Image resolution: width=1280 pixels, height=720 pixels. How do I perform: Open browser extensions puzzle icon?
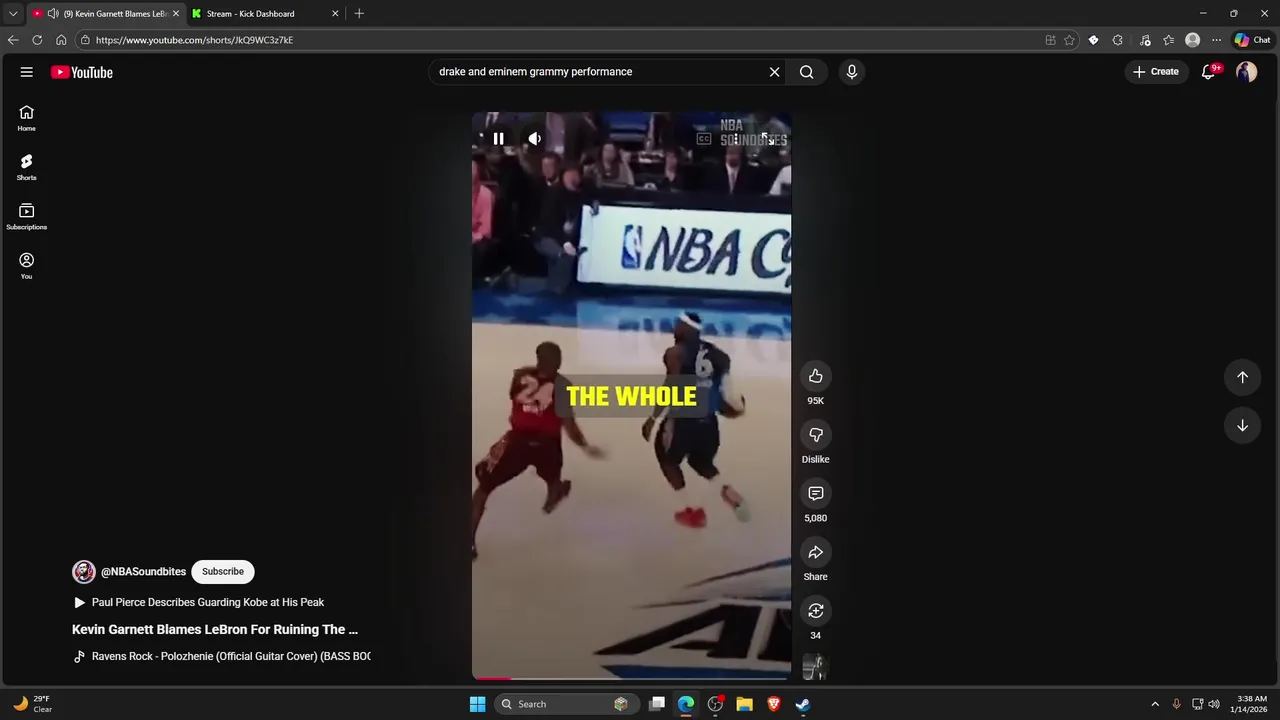pos(1117,40)
